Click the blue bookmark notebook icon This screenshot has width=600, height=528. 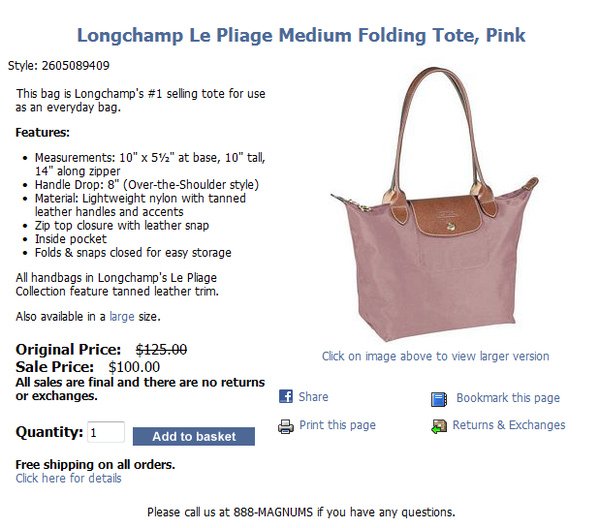(x=439, y=399)
